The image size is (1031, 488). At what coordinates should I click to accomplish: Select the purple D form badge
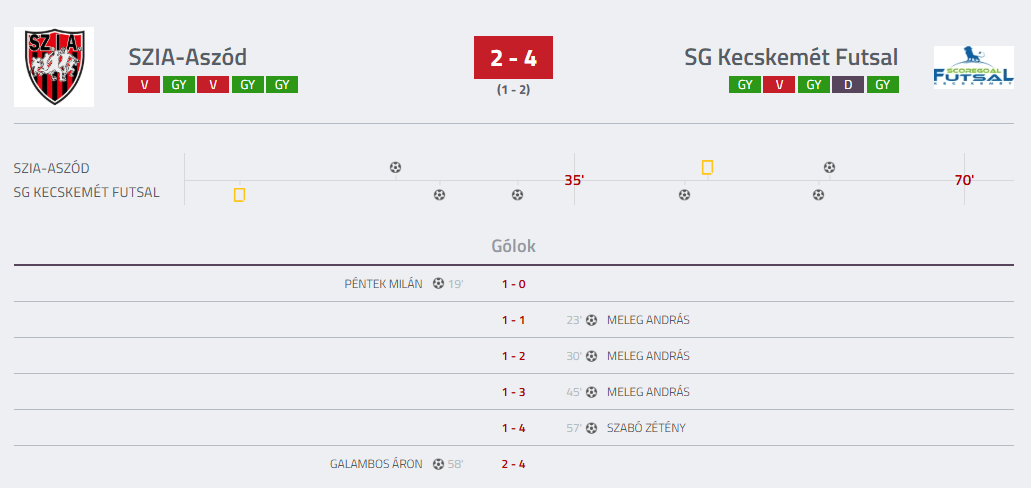click(848, 85)
